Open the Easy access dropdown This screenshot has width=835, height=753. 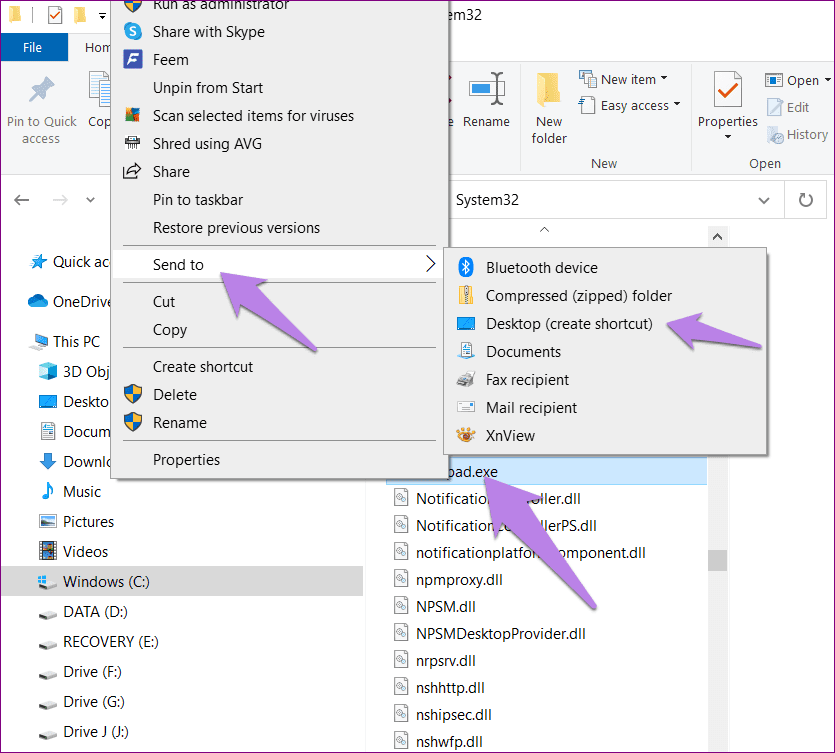point(629,104)
